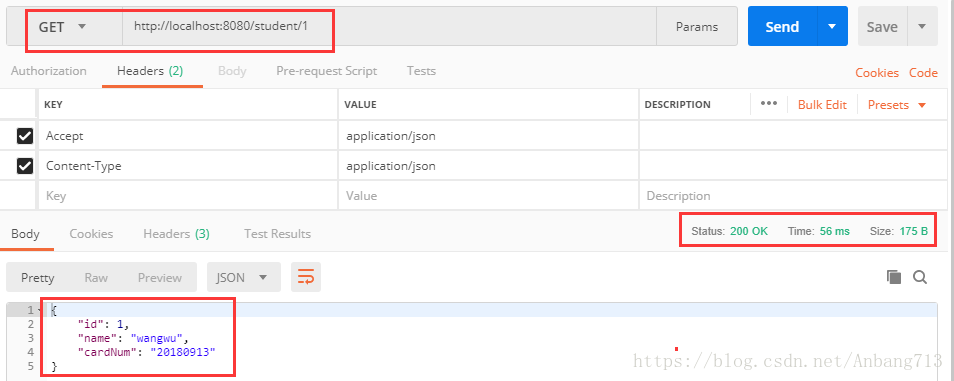
Task: Open the Pre-request Script tab
Action: click(327, 71)
